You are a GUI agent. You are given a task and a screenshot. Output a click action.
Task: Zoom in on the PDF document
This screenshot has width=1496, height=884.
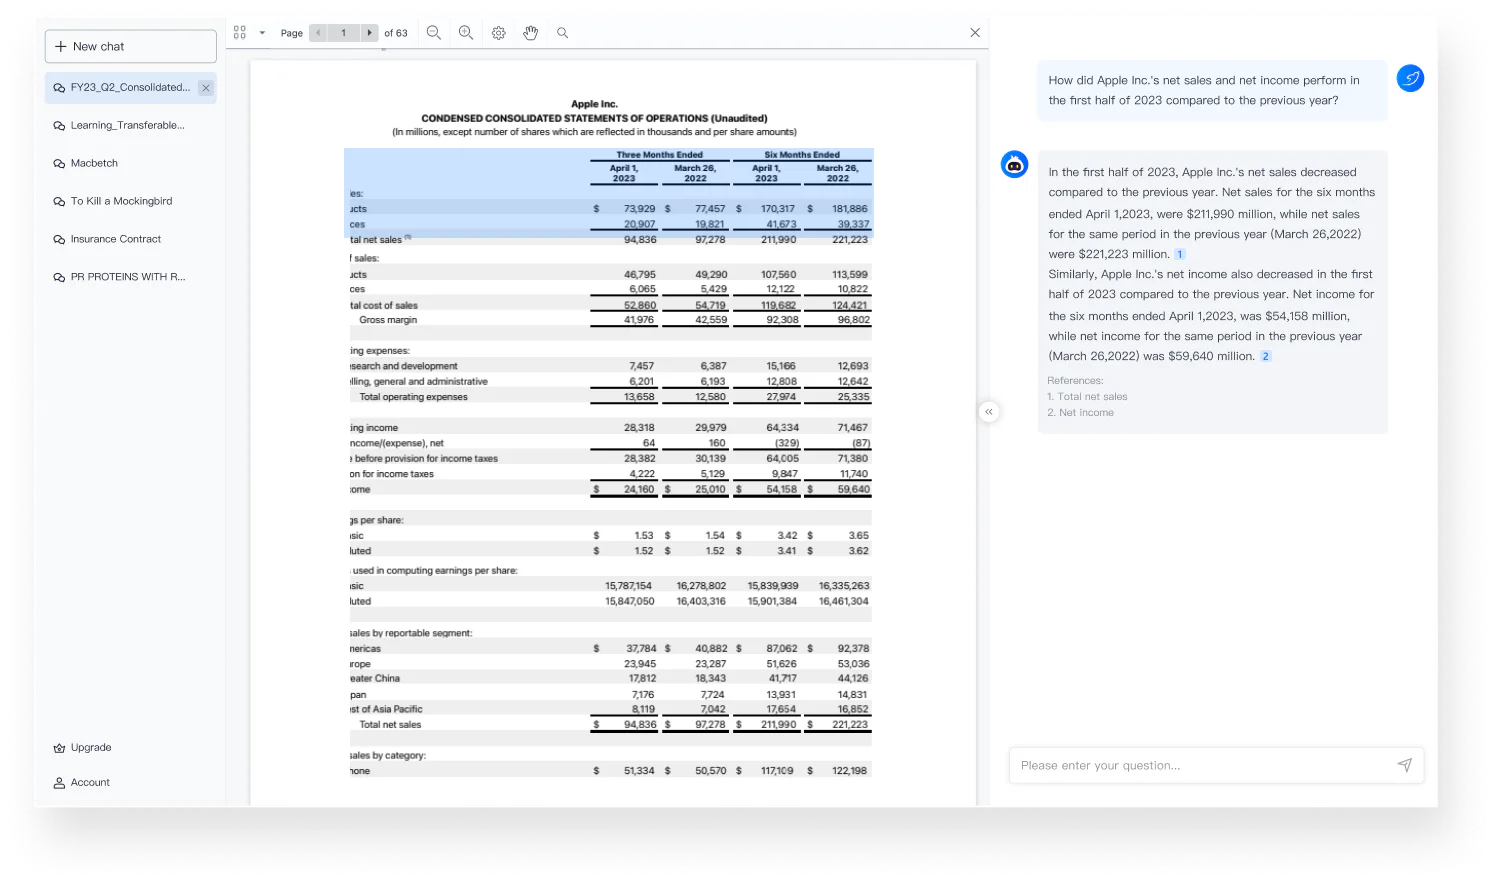465,32
